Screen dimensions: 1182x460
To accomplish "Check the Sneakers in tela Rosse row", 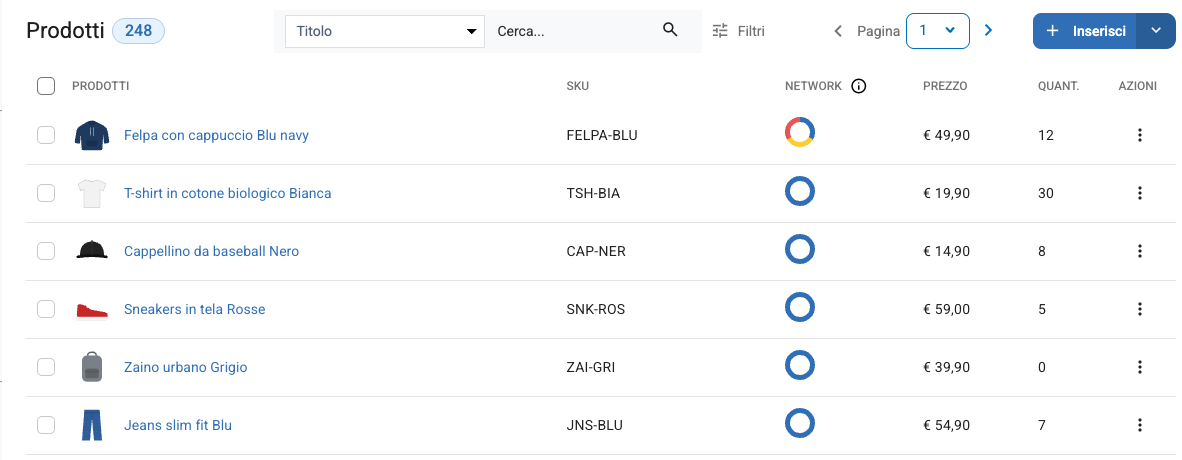I will (46, 309).
